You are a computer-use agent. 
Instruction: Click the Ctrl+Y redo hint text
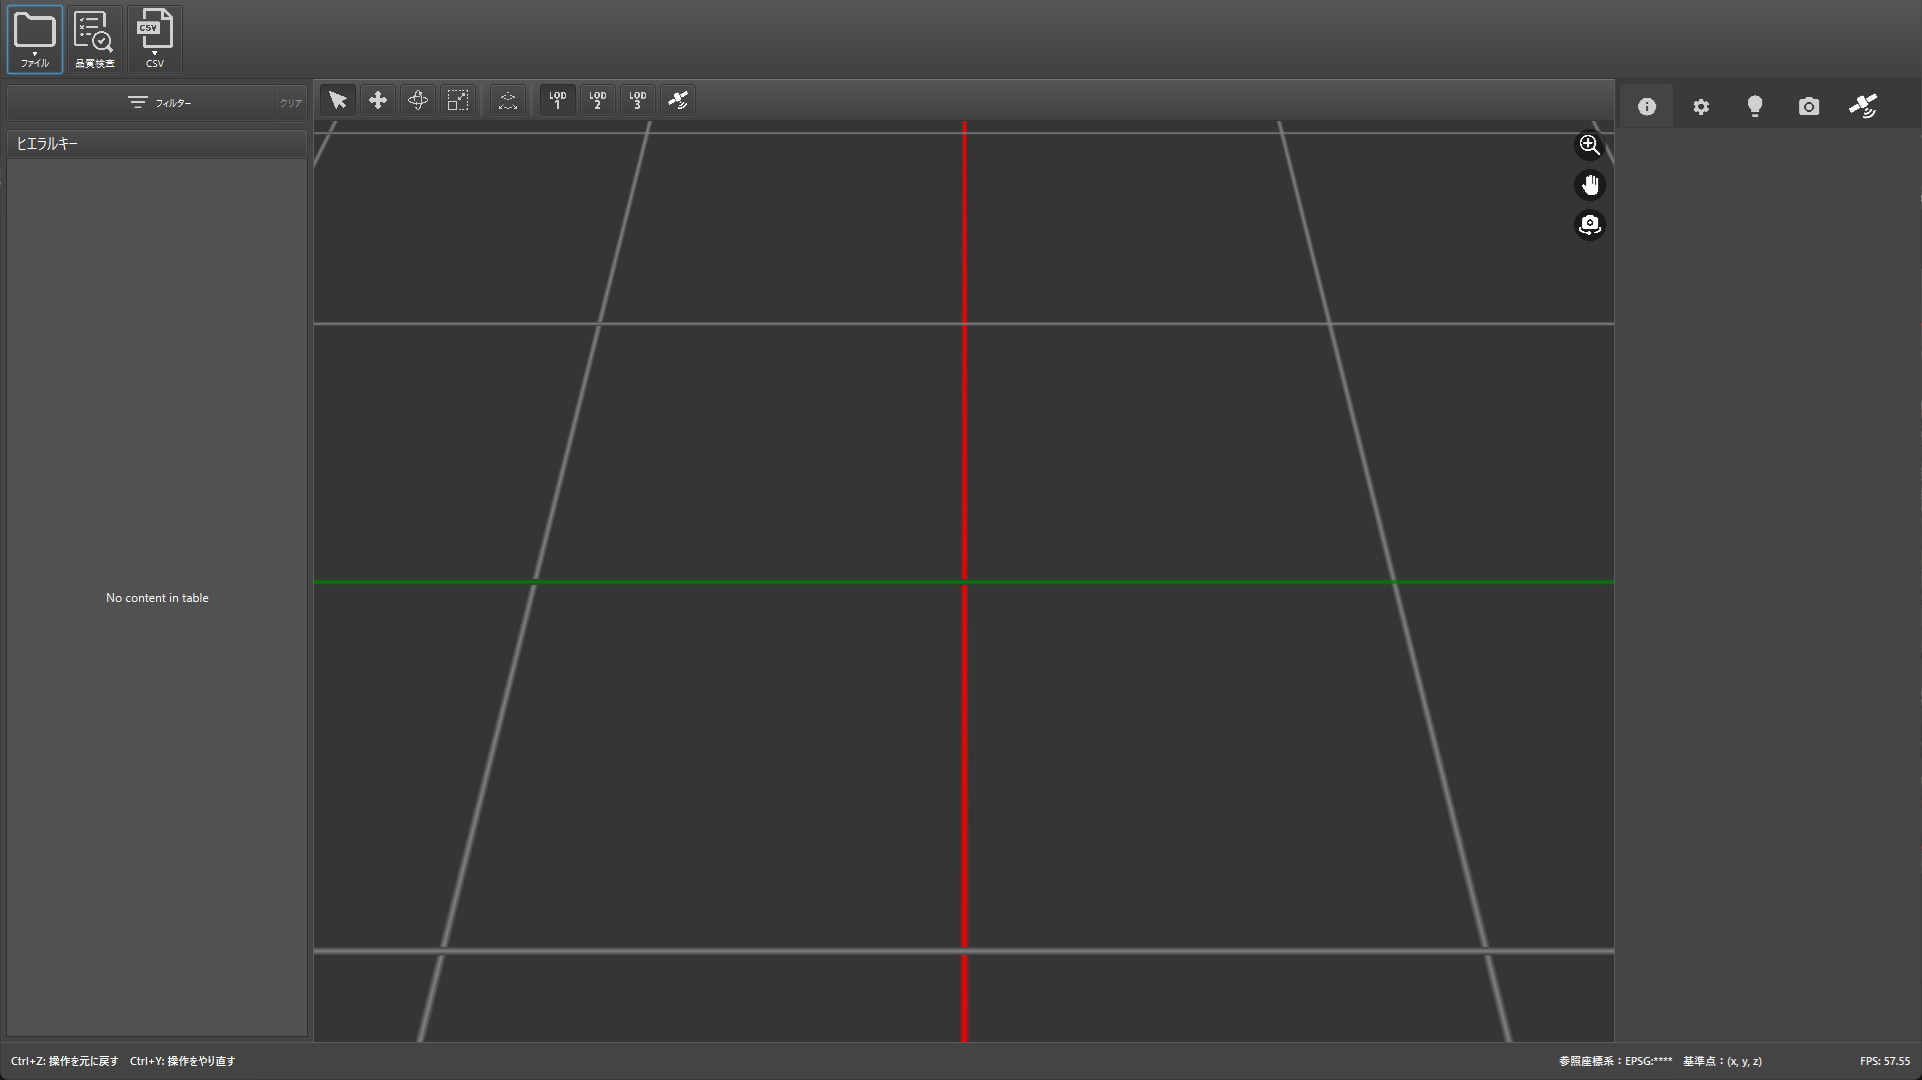(182, 1061)
